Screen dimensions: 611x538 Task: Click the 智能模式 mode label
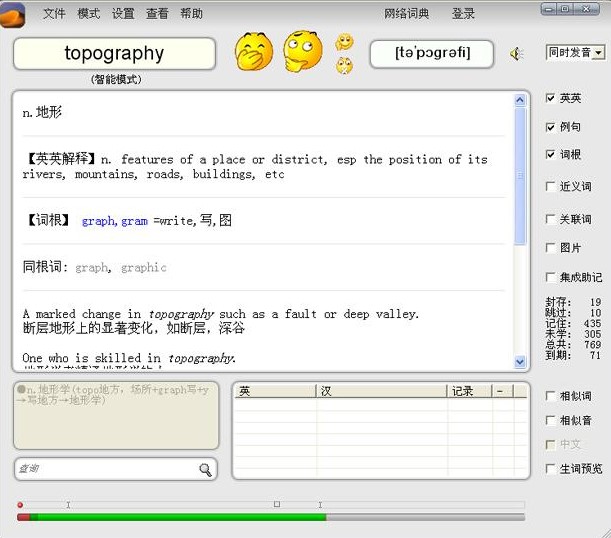(x=116, y=79)
